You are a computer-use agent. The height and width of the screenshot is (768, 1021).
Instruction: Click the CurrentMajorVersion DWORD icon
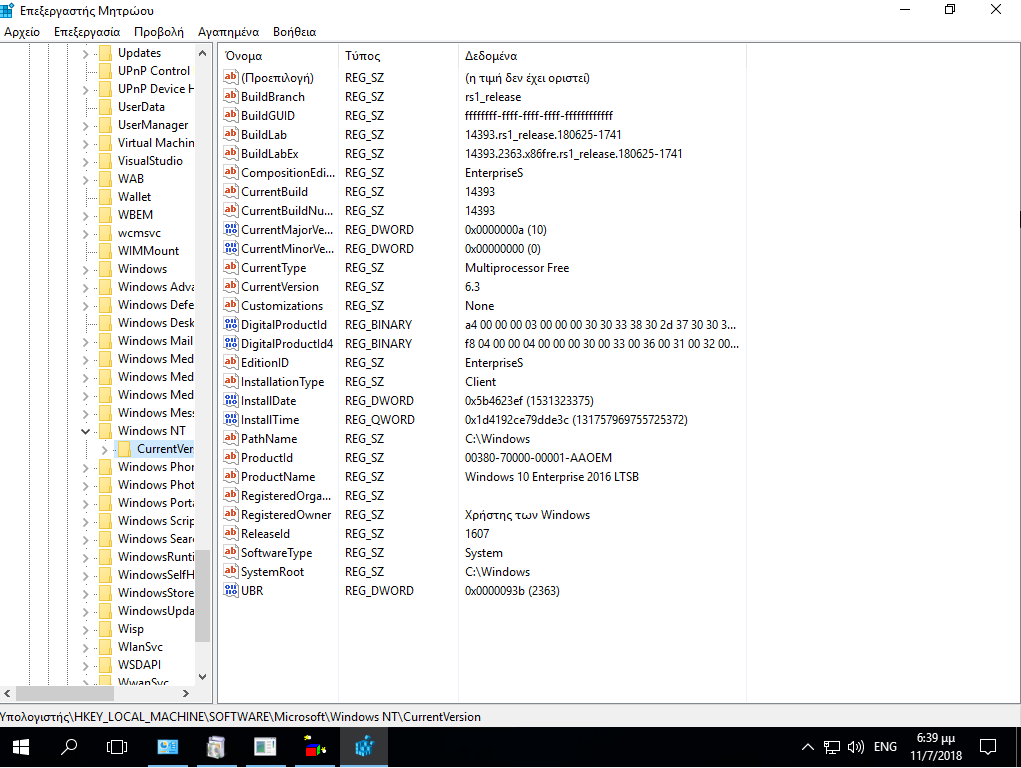(x=231, y=229)
